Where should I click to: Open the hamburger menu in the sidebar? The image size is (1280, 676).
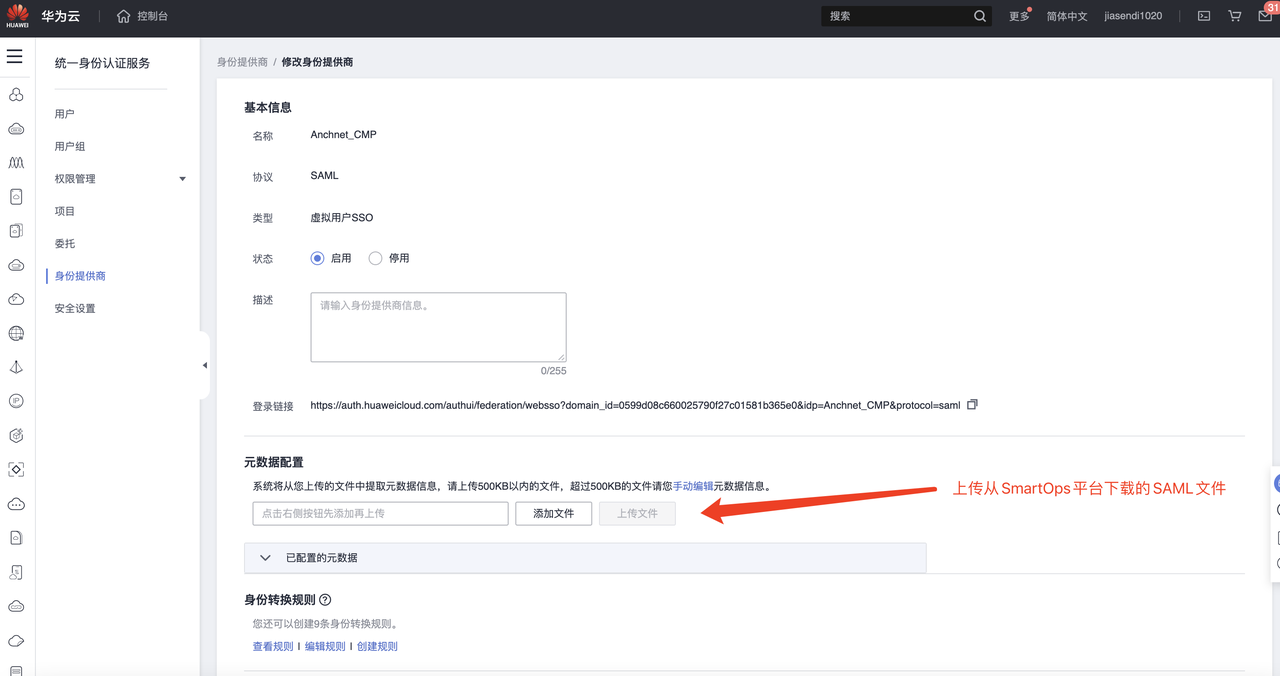pos(14,56)
